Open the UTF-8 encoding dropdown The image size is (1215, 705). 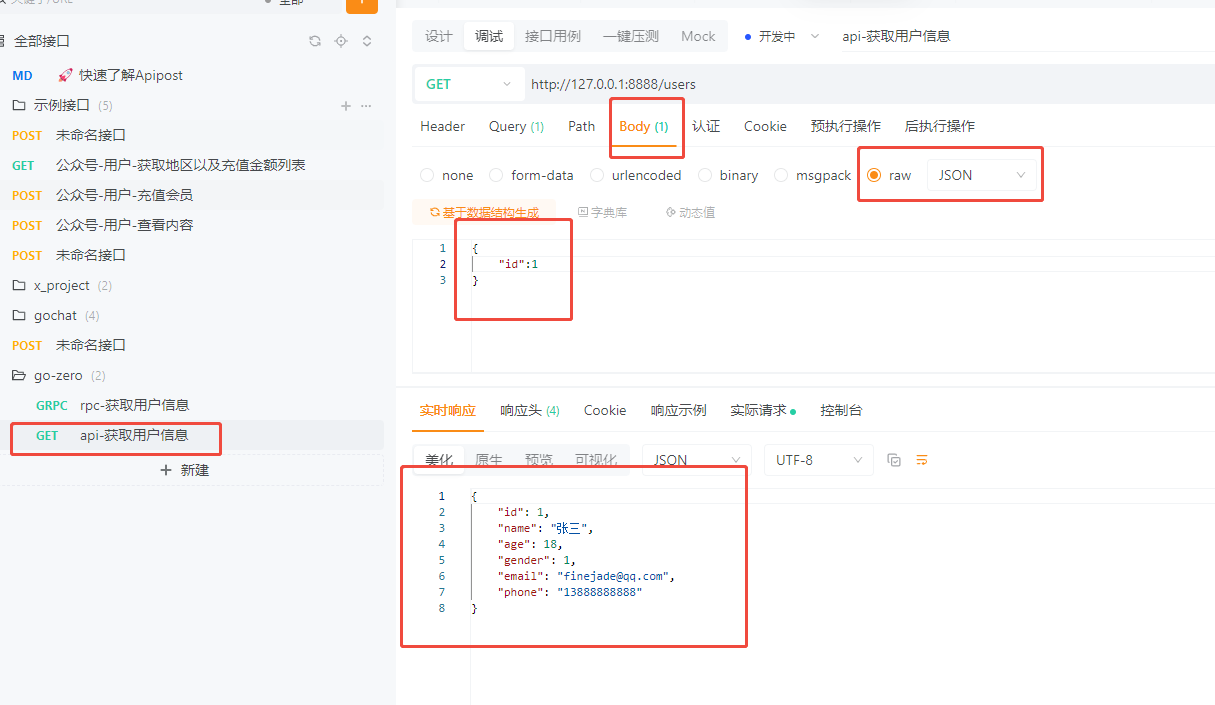click(x=819, y=460)
